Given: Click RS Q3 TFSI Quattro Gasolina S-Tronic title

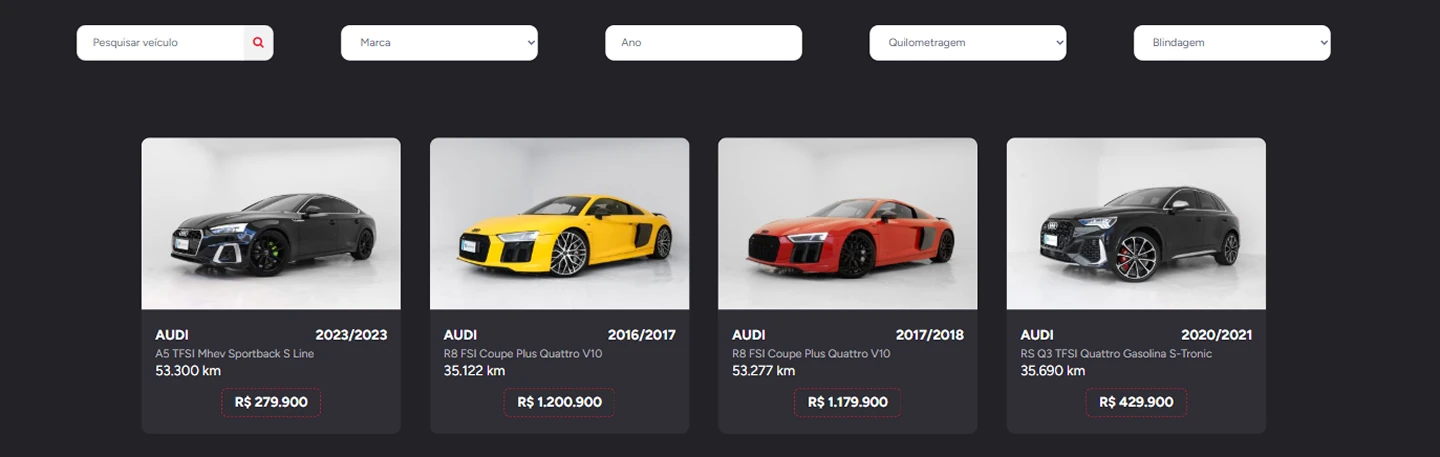Looking at the screenshot, I should point(1116,354).
